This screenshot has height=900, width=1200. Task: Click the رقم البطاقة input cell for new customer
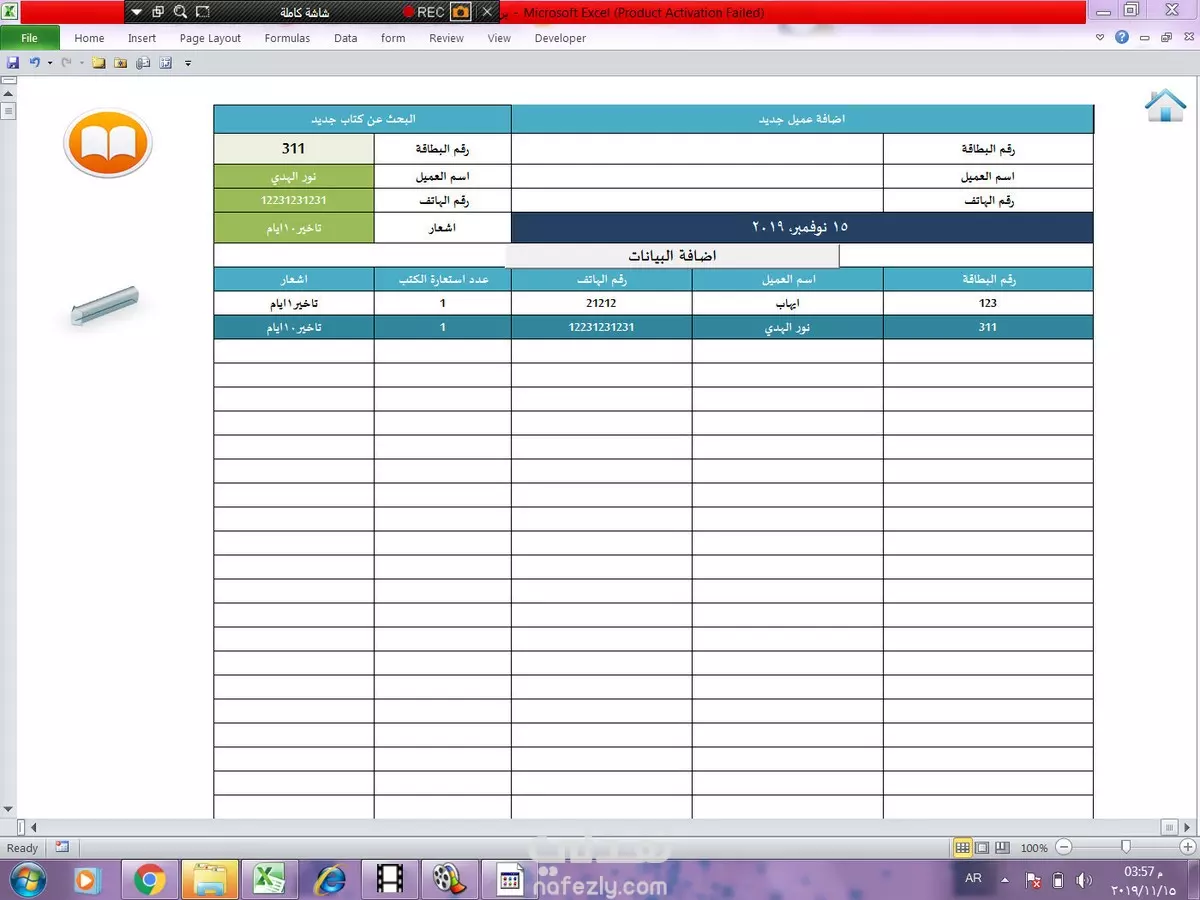pyautogui.click(x=697, y=148)
